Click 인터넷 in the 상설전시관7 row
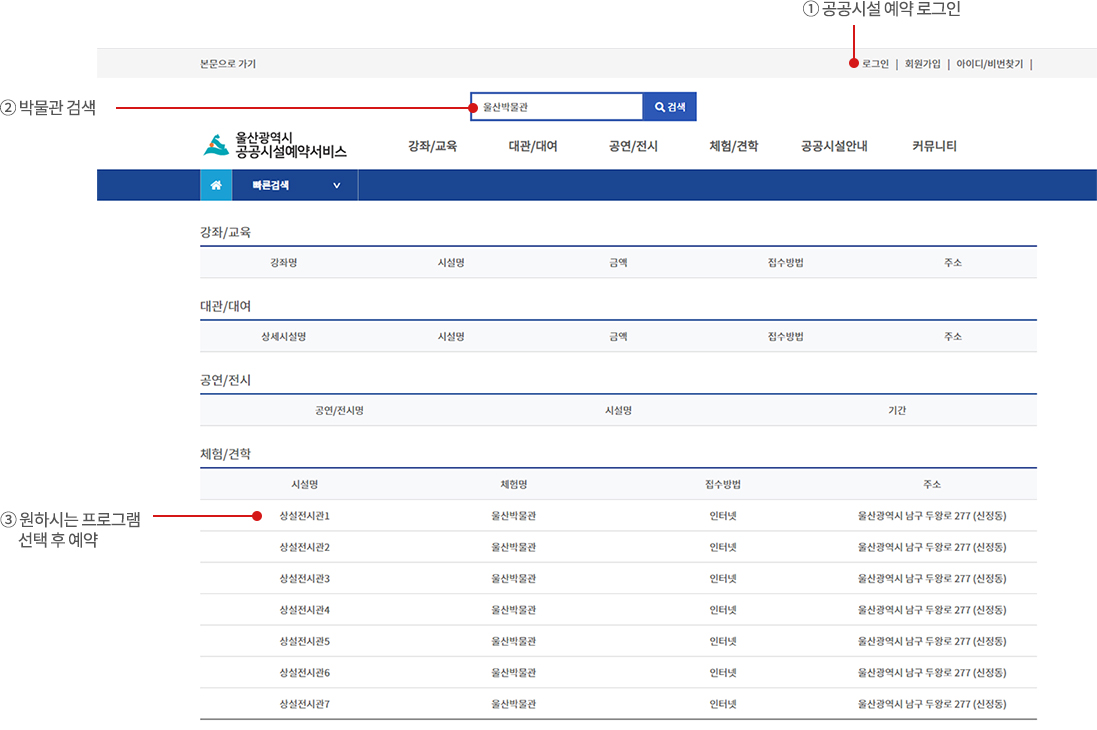Viewport: 1097px width, 730px height. 723,704
